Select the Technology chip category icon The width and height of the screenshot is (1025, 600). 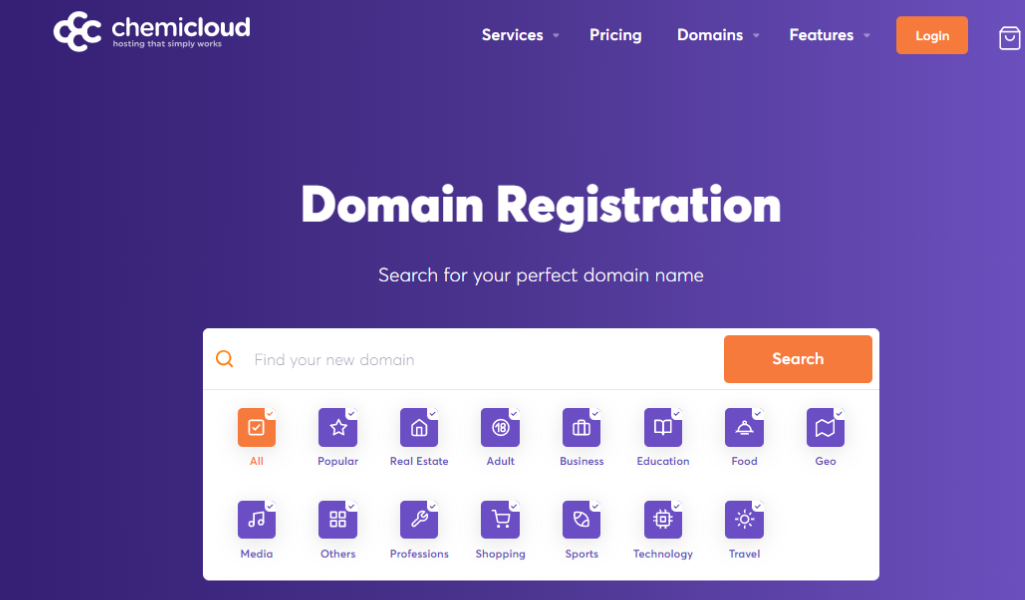coord(663,520)
